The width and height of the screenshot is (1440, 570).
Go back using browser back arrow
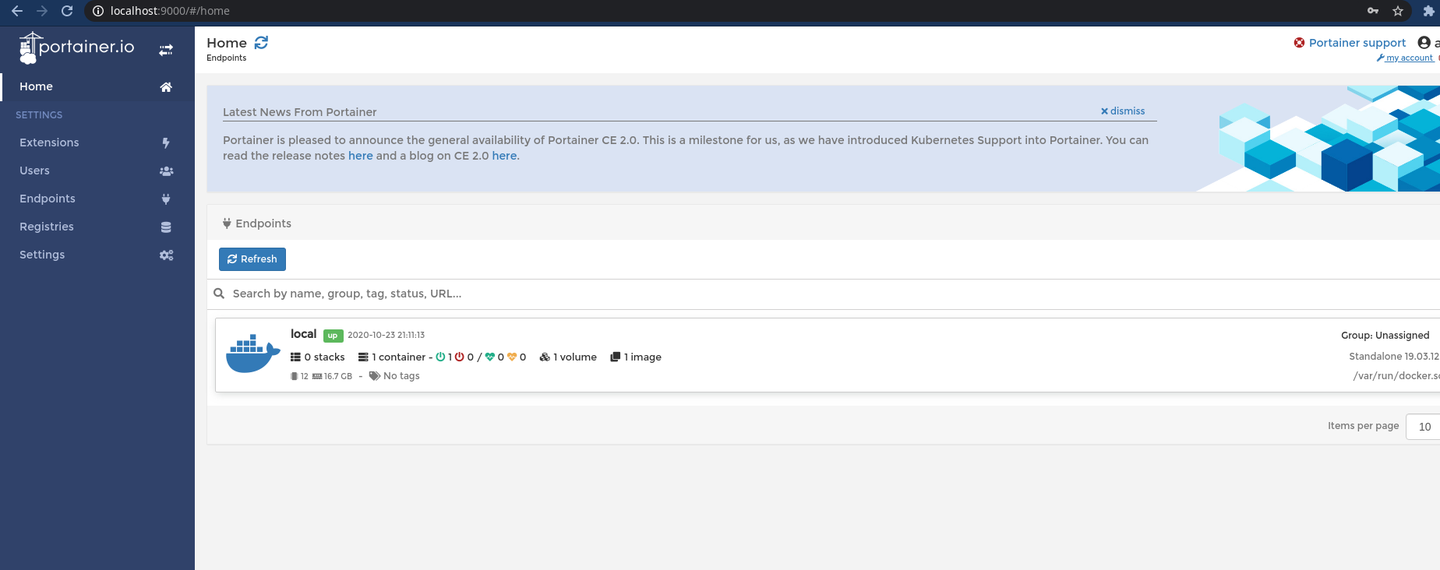pos(16,11)
